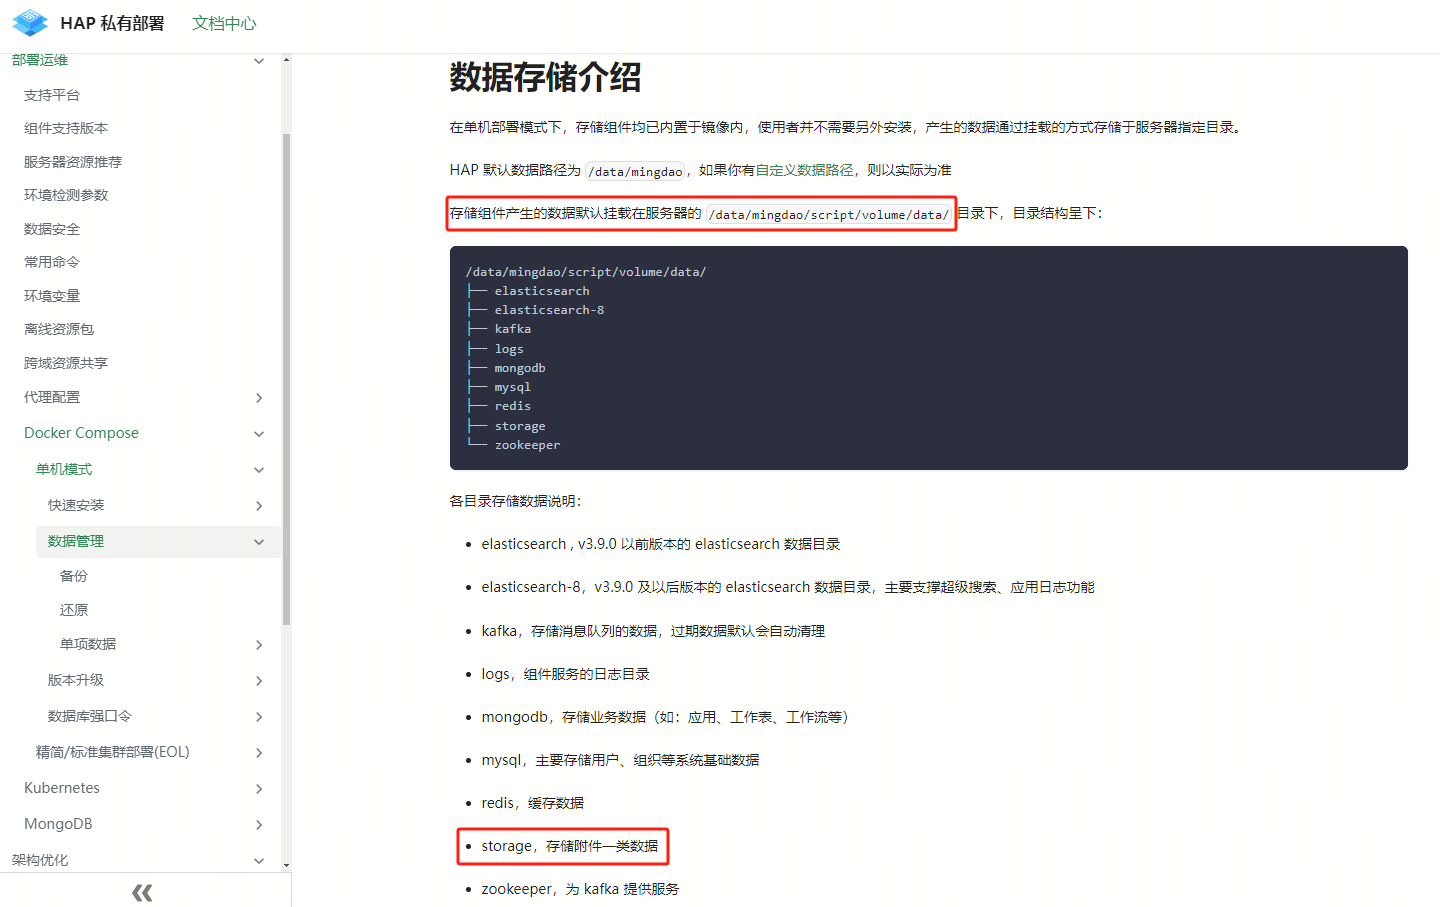Image resolution: width=1440 pixels, height=907 pixels.
Task: Open the 数据安全 sidebar entry
Action: coord(52,229)
